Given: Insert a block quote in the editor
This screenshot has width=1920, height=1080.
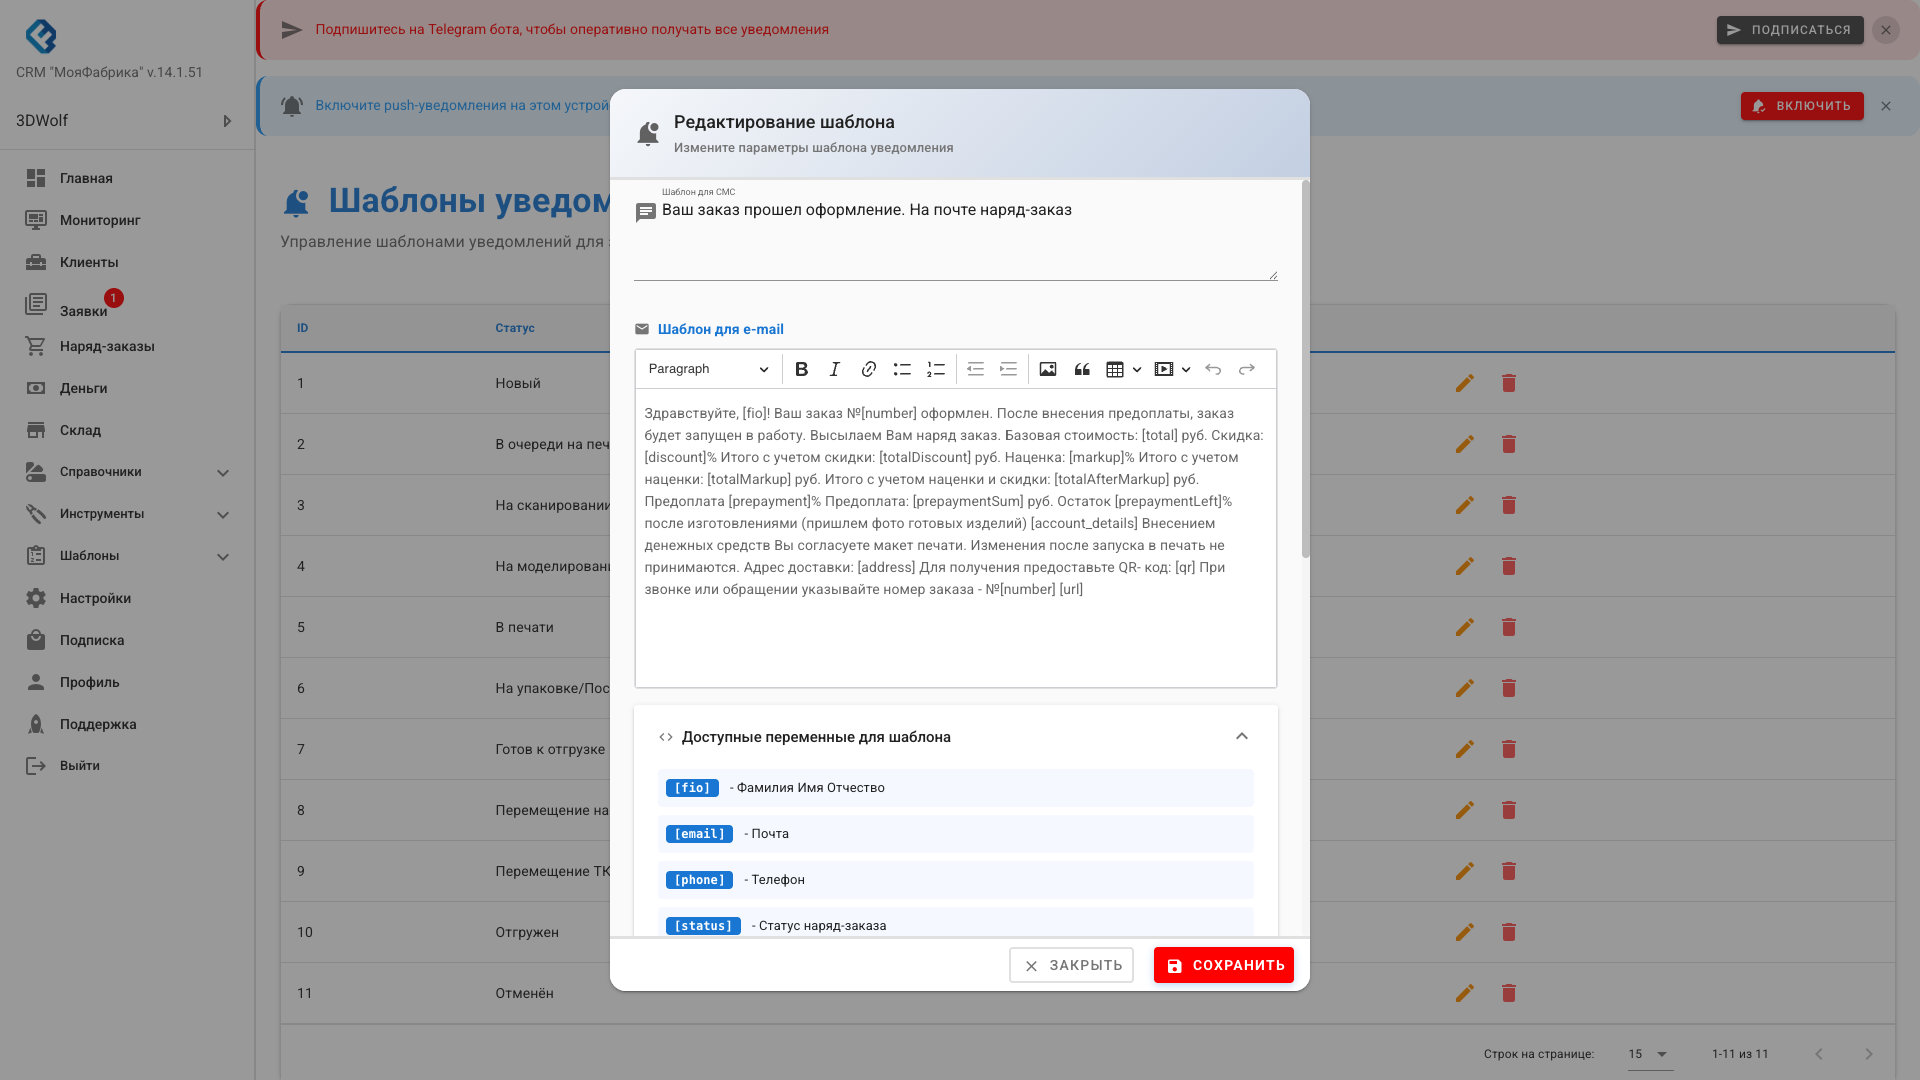Looking at the screenshot, I should point(1082,369).
